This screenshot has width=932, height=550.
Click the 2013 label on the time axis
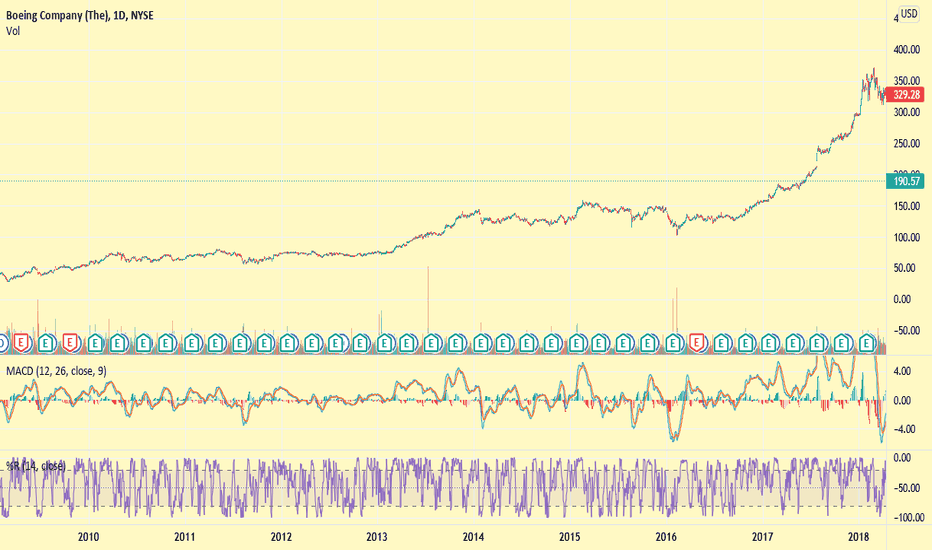[377, 537]
